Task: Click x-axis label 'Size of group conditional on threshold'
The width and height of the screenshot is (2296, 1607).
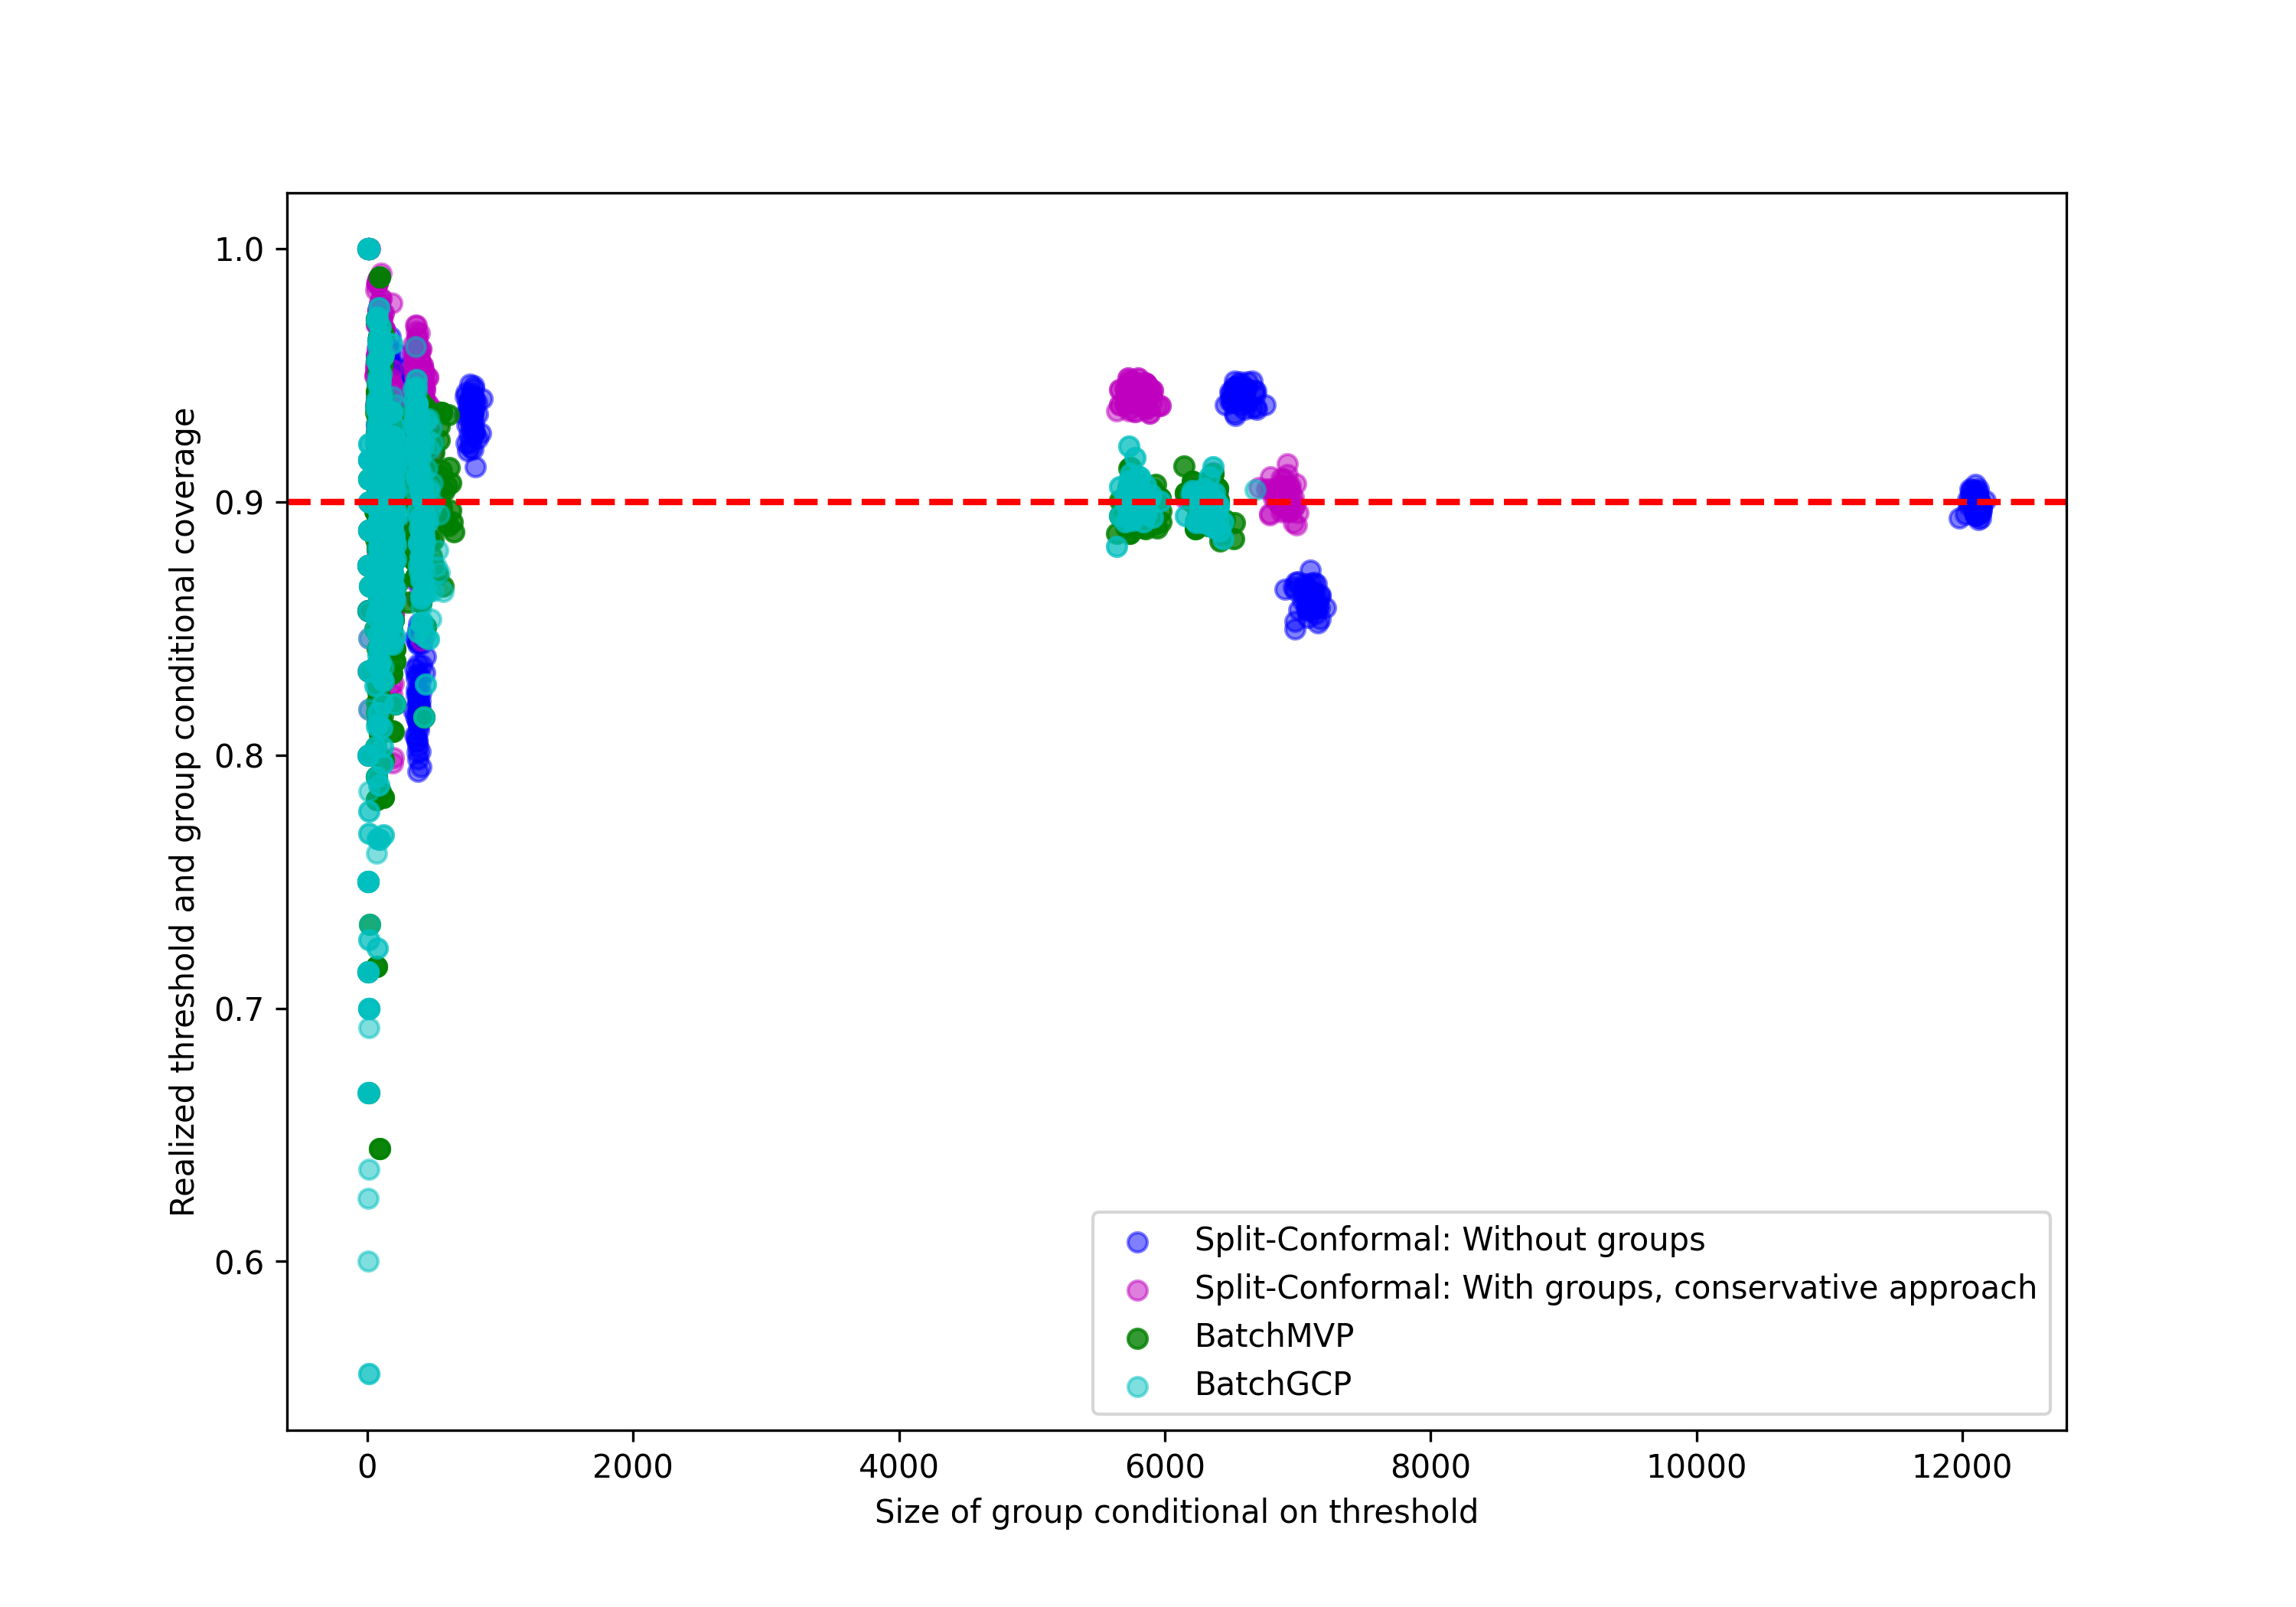Action: coord(1176,1512)
